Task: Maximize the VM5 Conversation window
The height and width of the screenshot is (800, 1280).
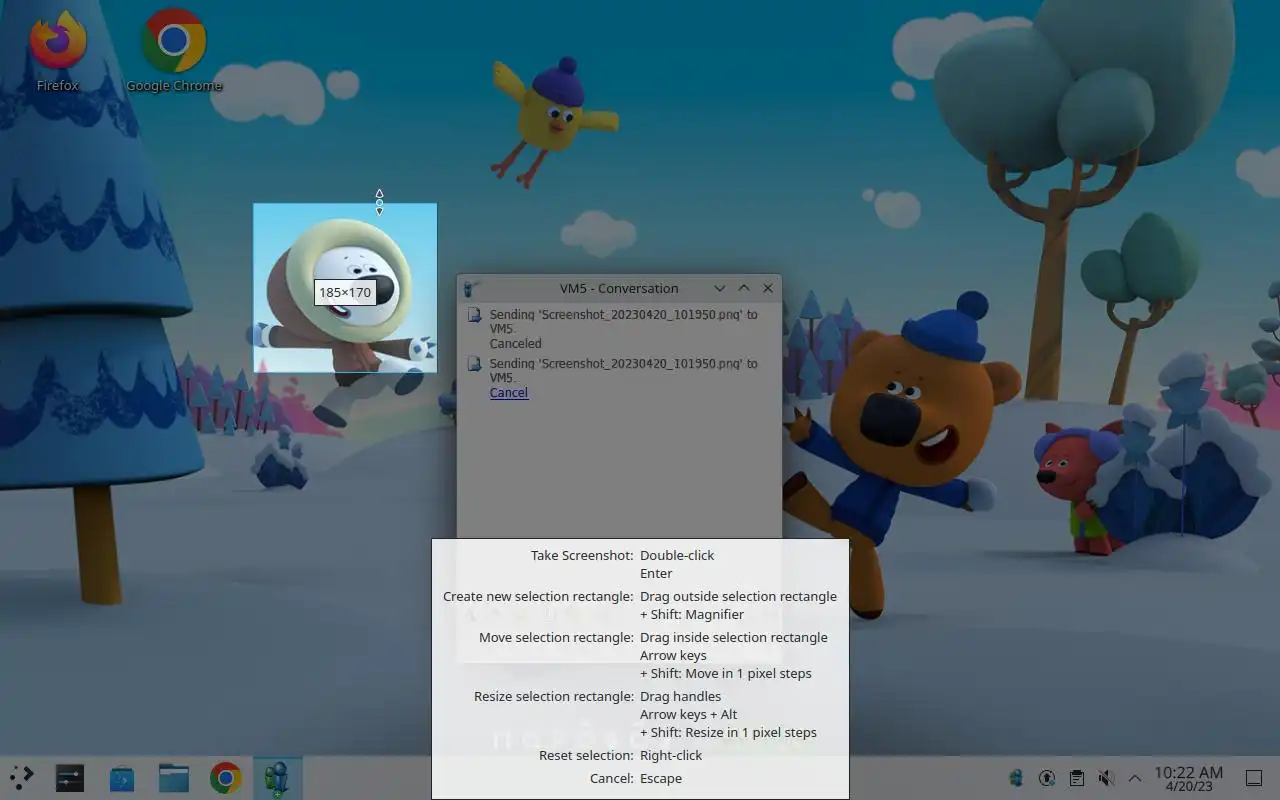Action: 744,288
